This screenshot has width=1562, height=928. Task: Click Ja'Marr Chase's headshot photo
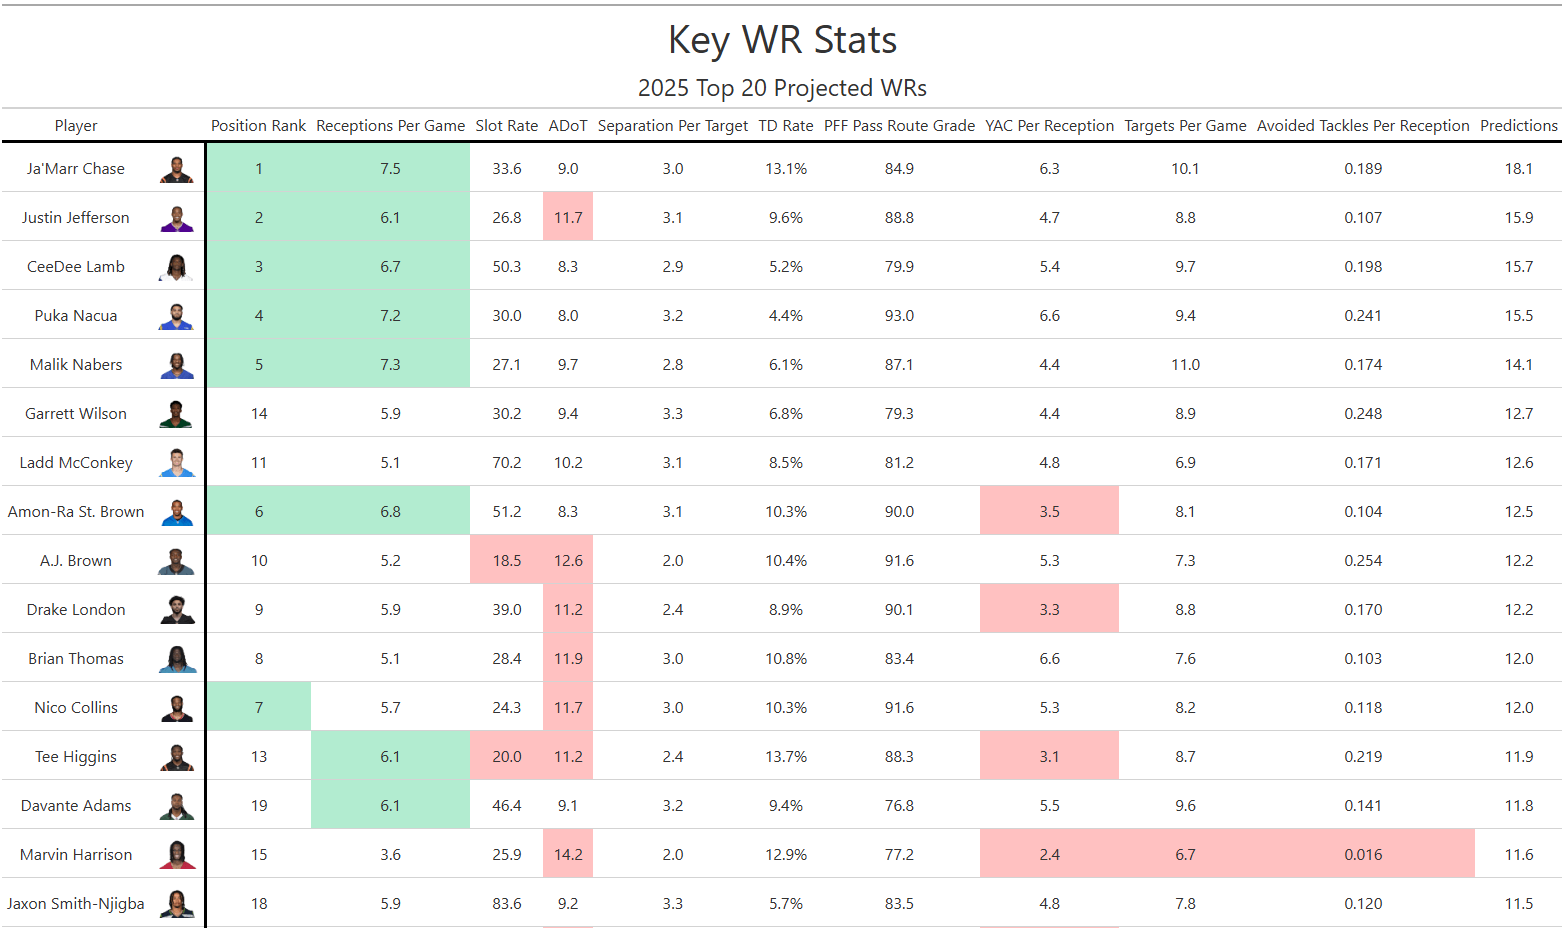click(177, 169)
